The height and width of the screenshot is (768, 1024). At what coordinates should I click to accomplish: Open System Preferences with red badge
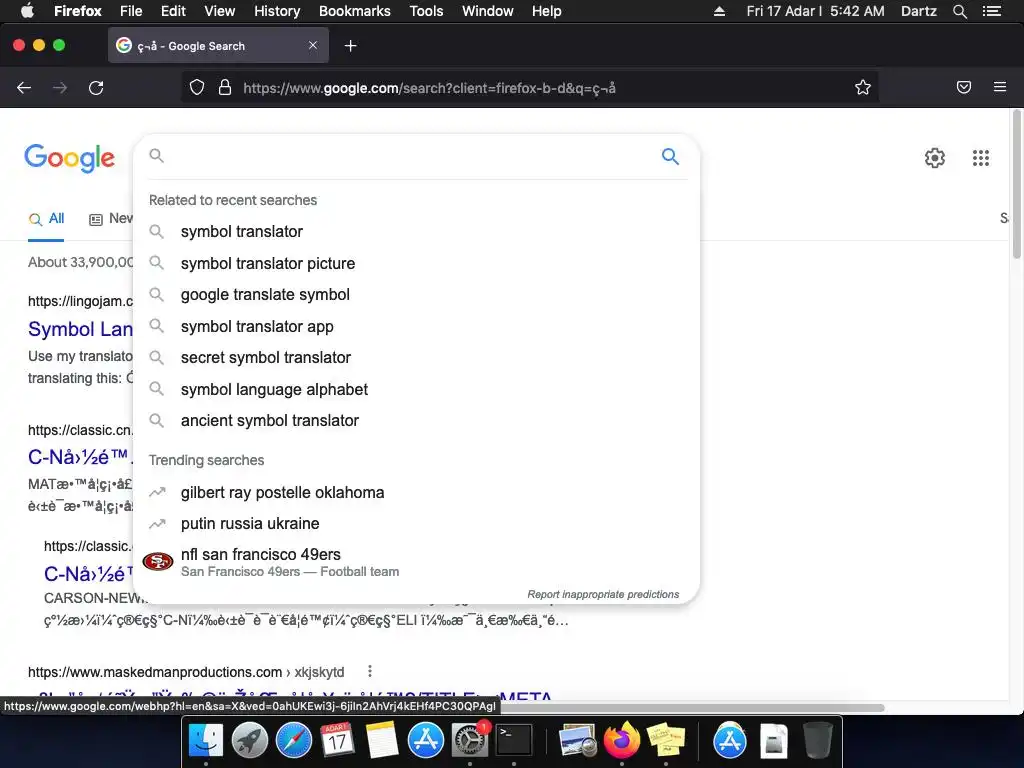(x=470, y=741)
